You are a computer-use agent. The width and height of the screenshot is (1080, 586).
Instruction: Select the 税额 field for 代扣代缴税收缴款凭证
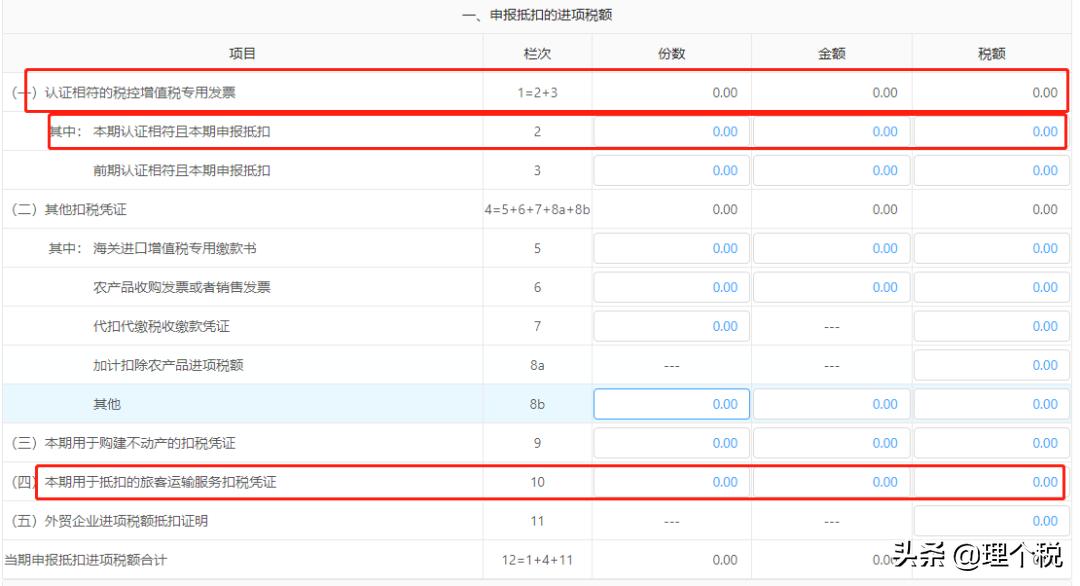point(991,326)
